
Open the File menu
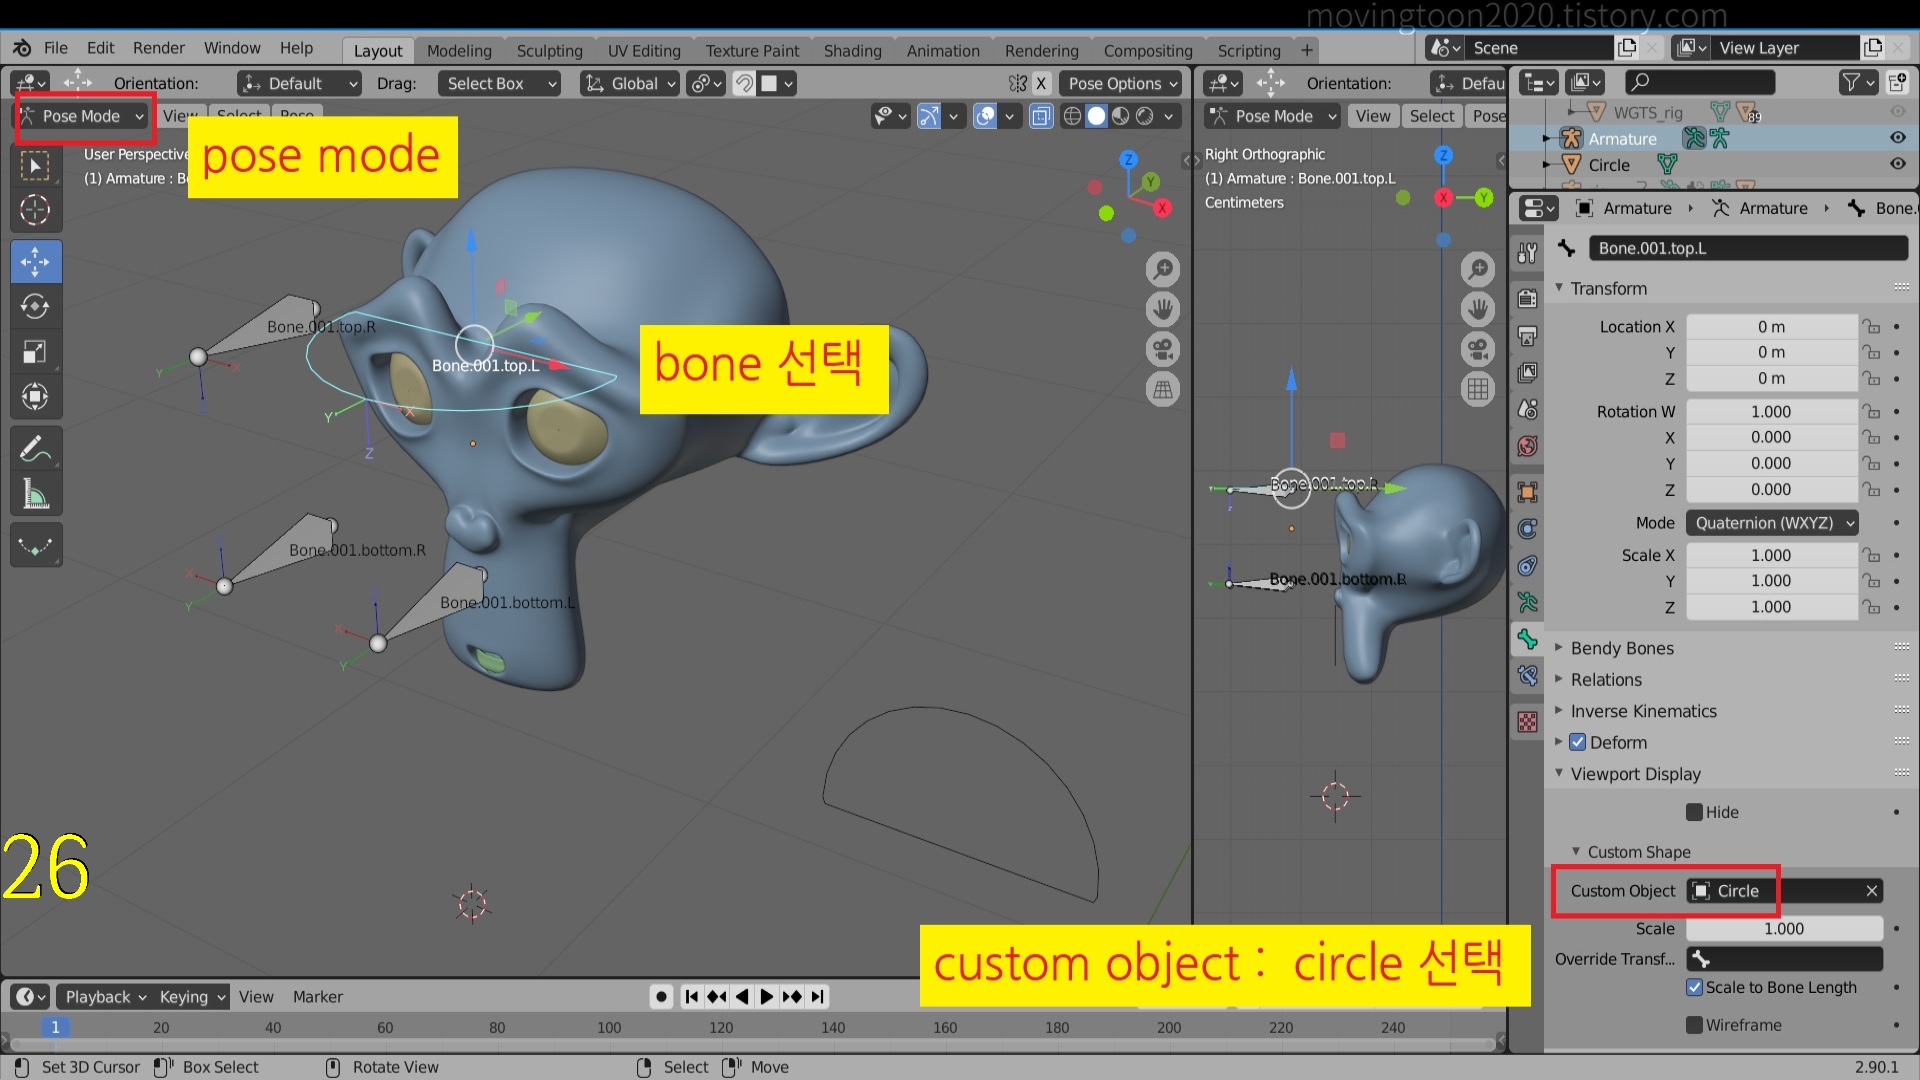56,48
